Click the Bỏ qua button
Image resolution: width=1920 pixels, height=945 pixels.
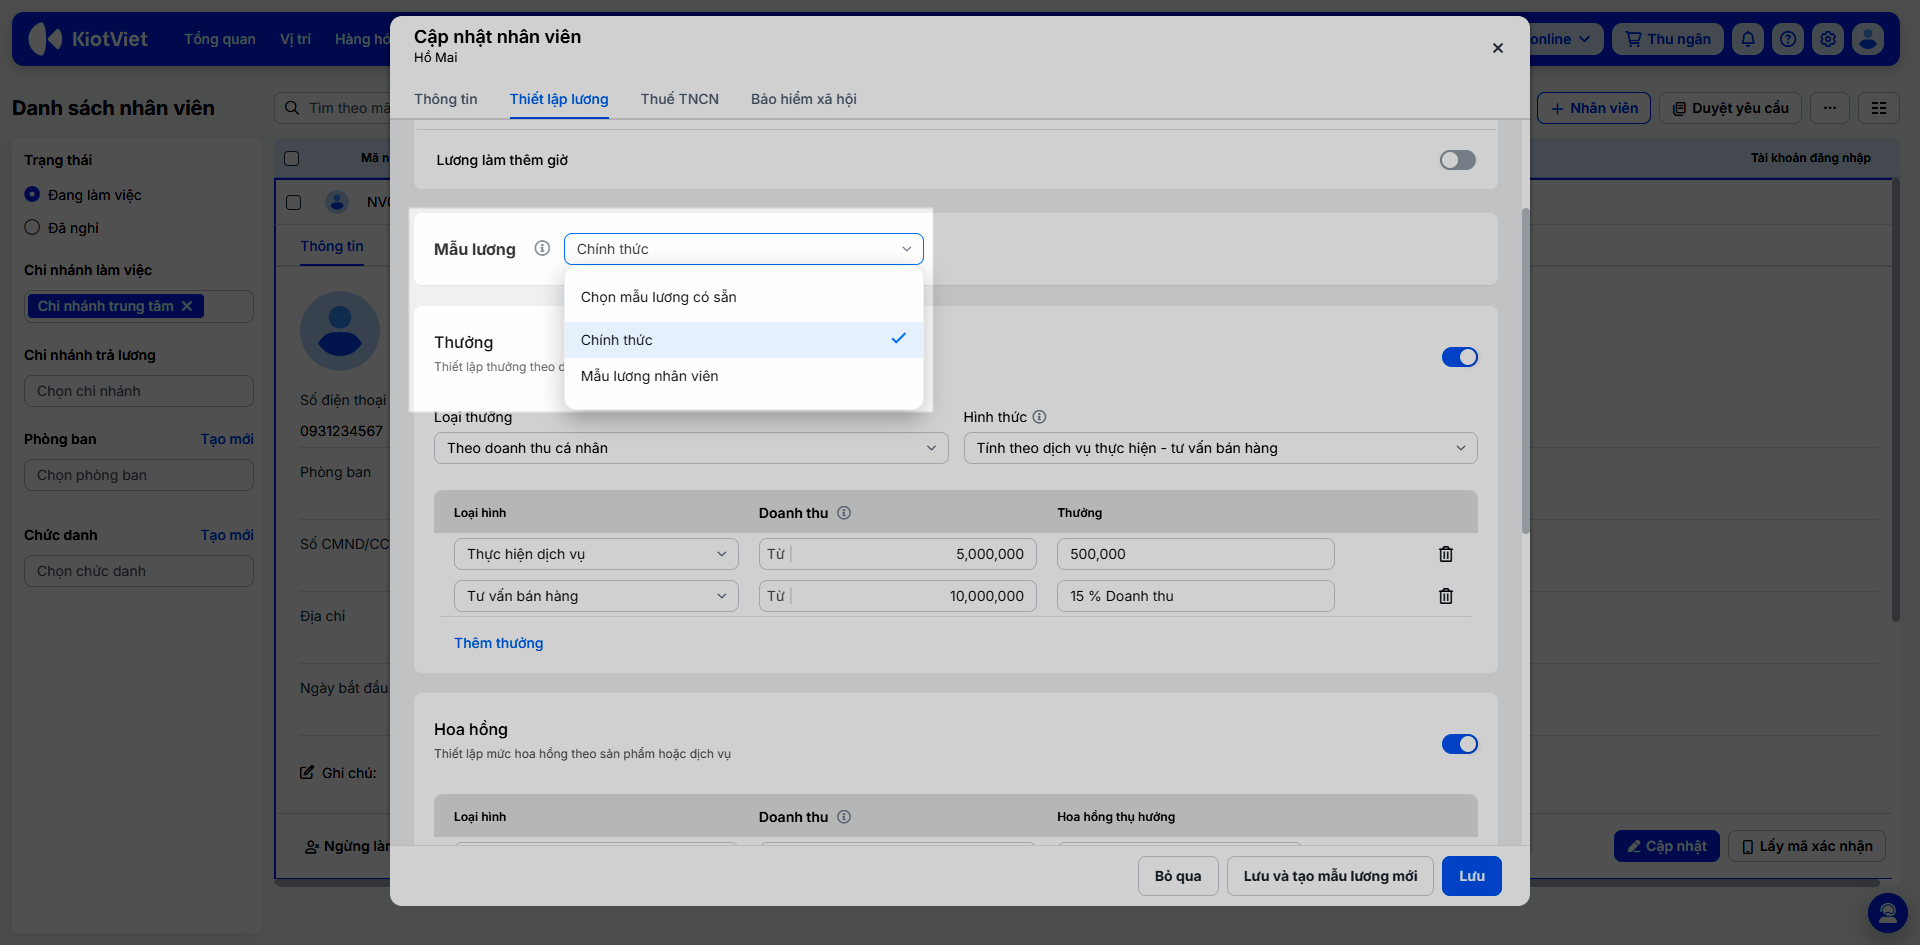(1178, 876)
